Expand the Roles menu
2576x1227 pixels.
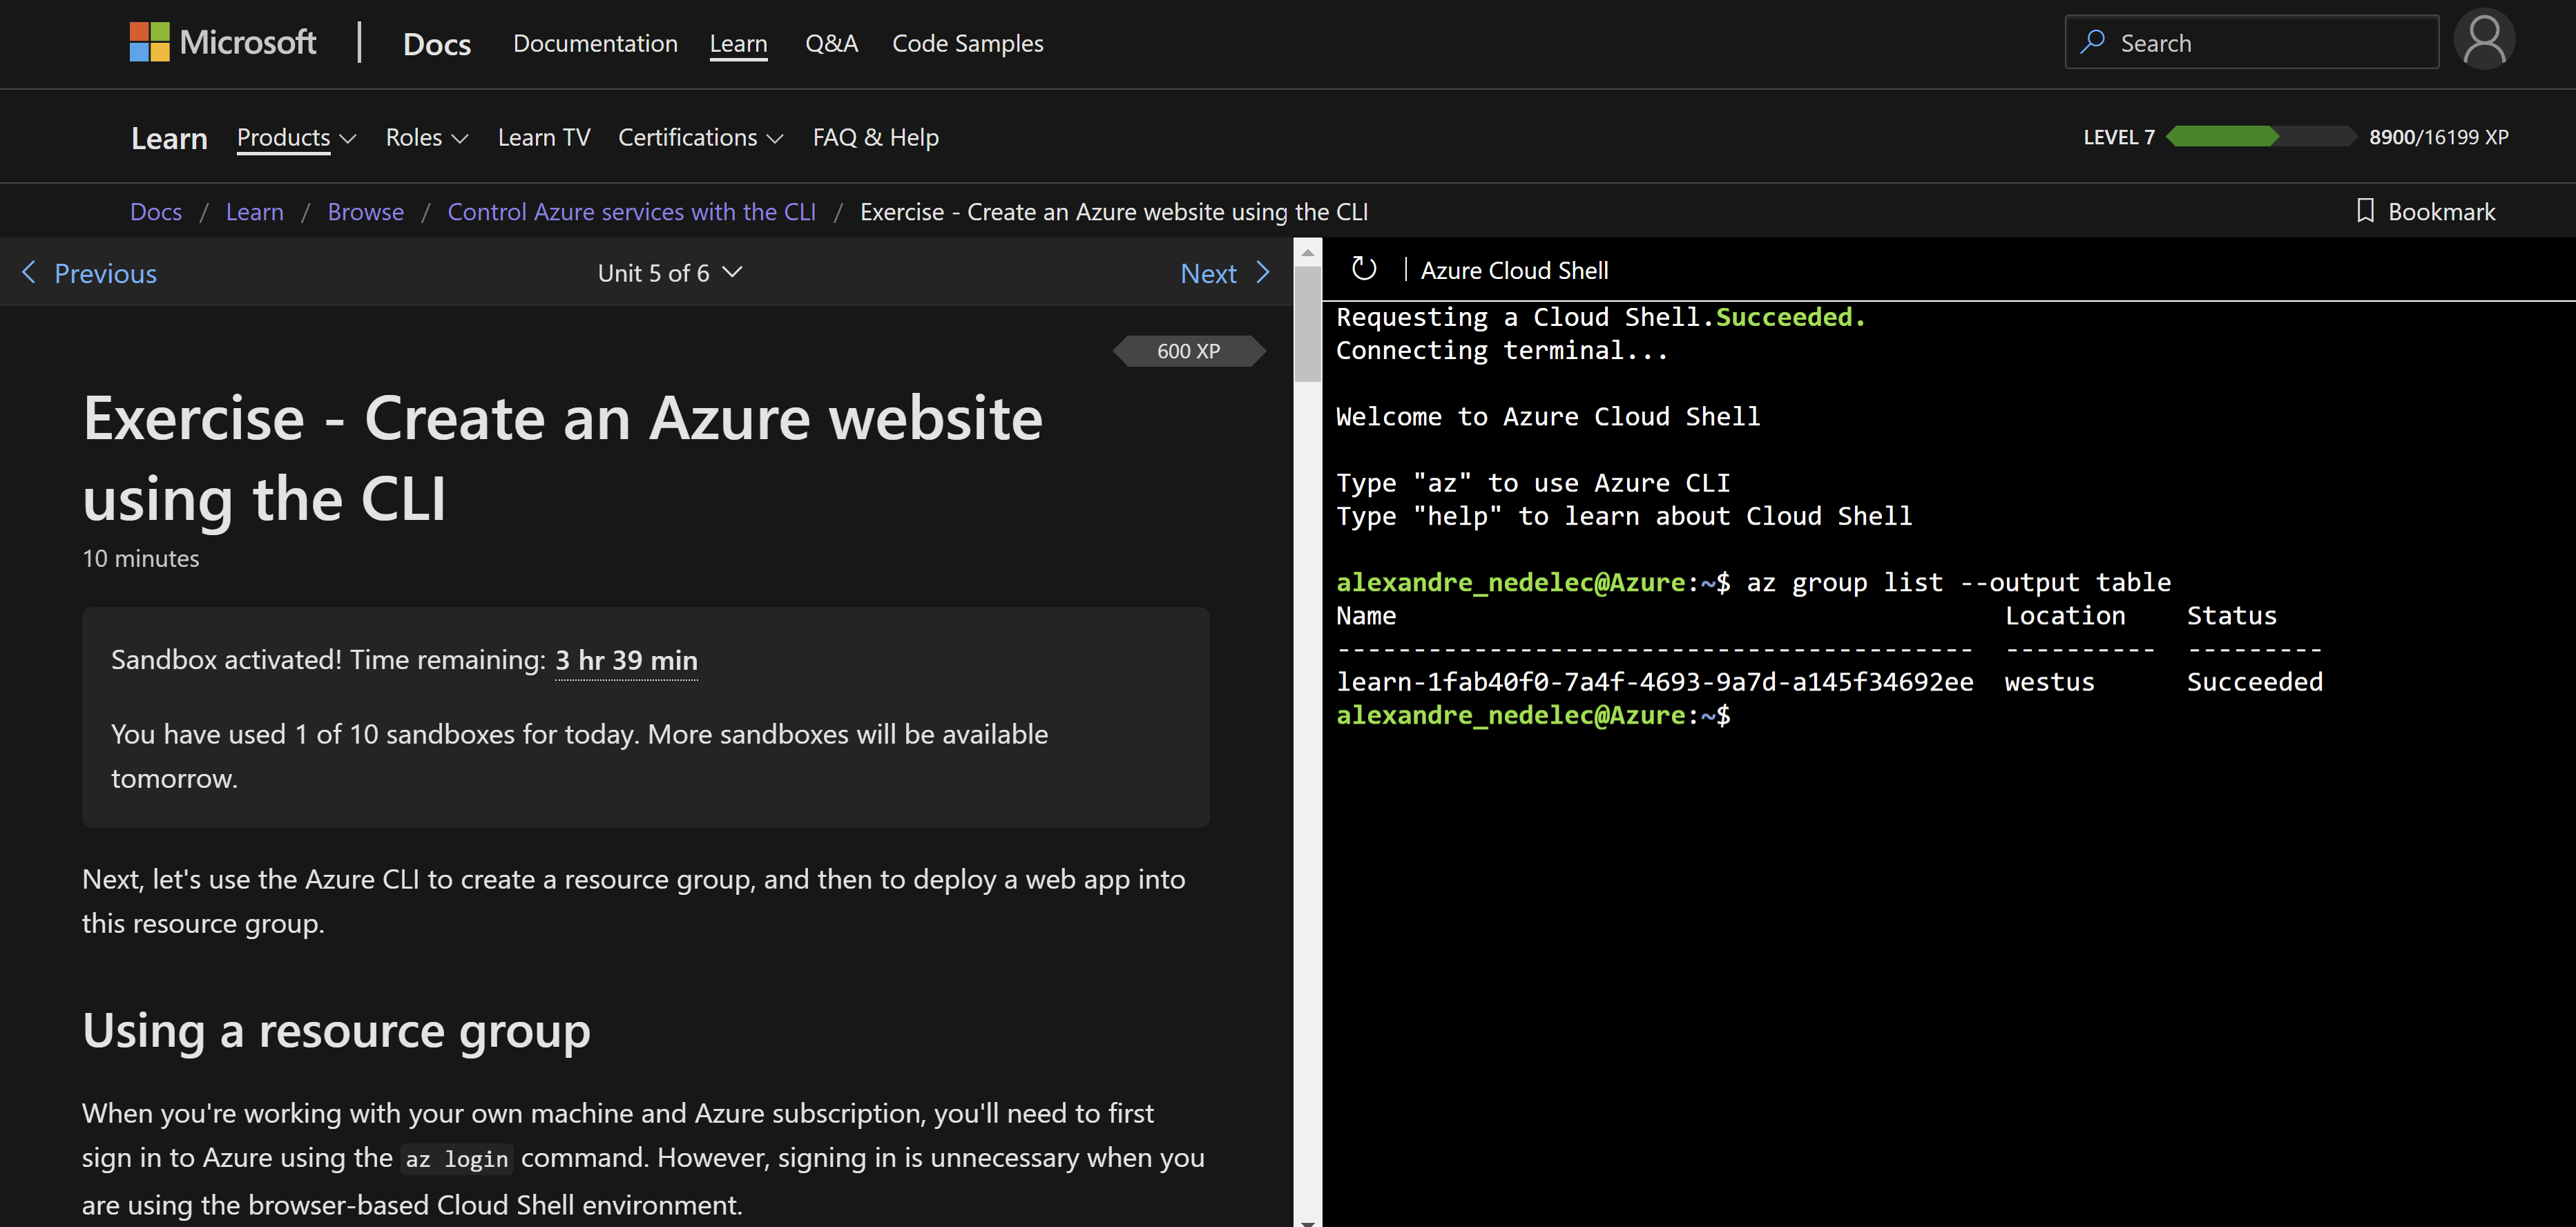click(x=426, y=137)
